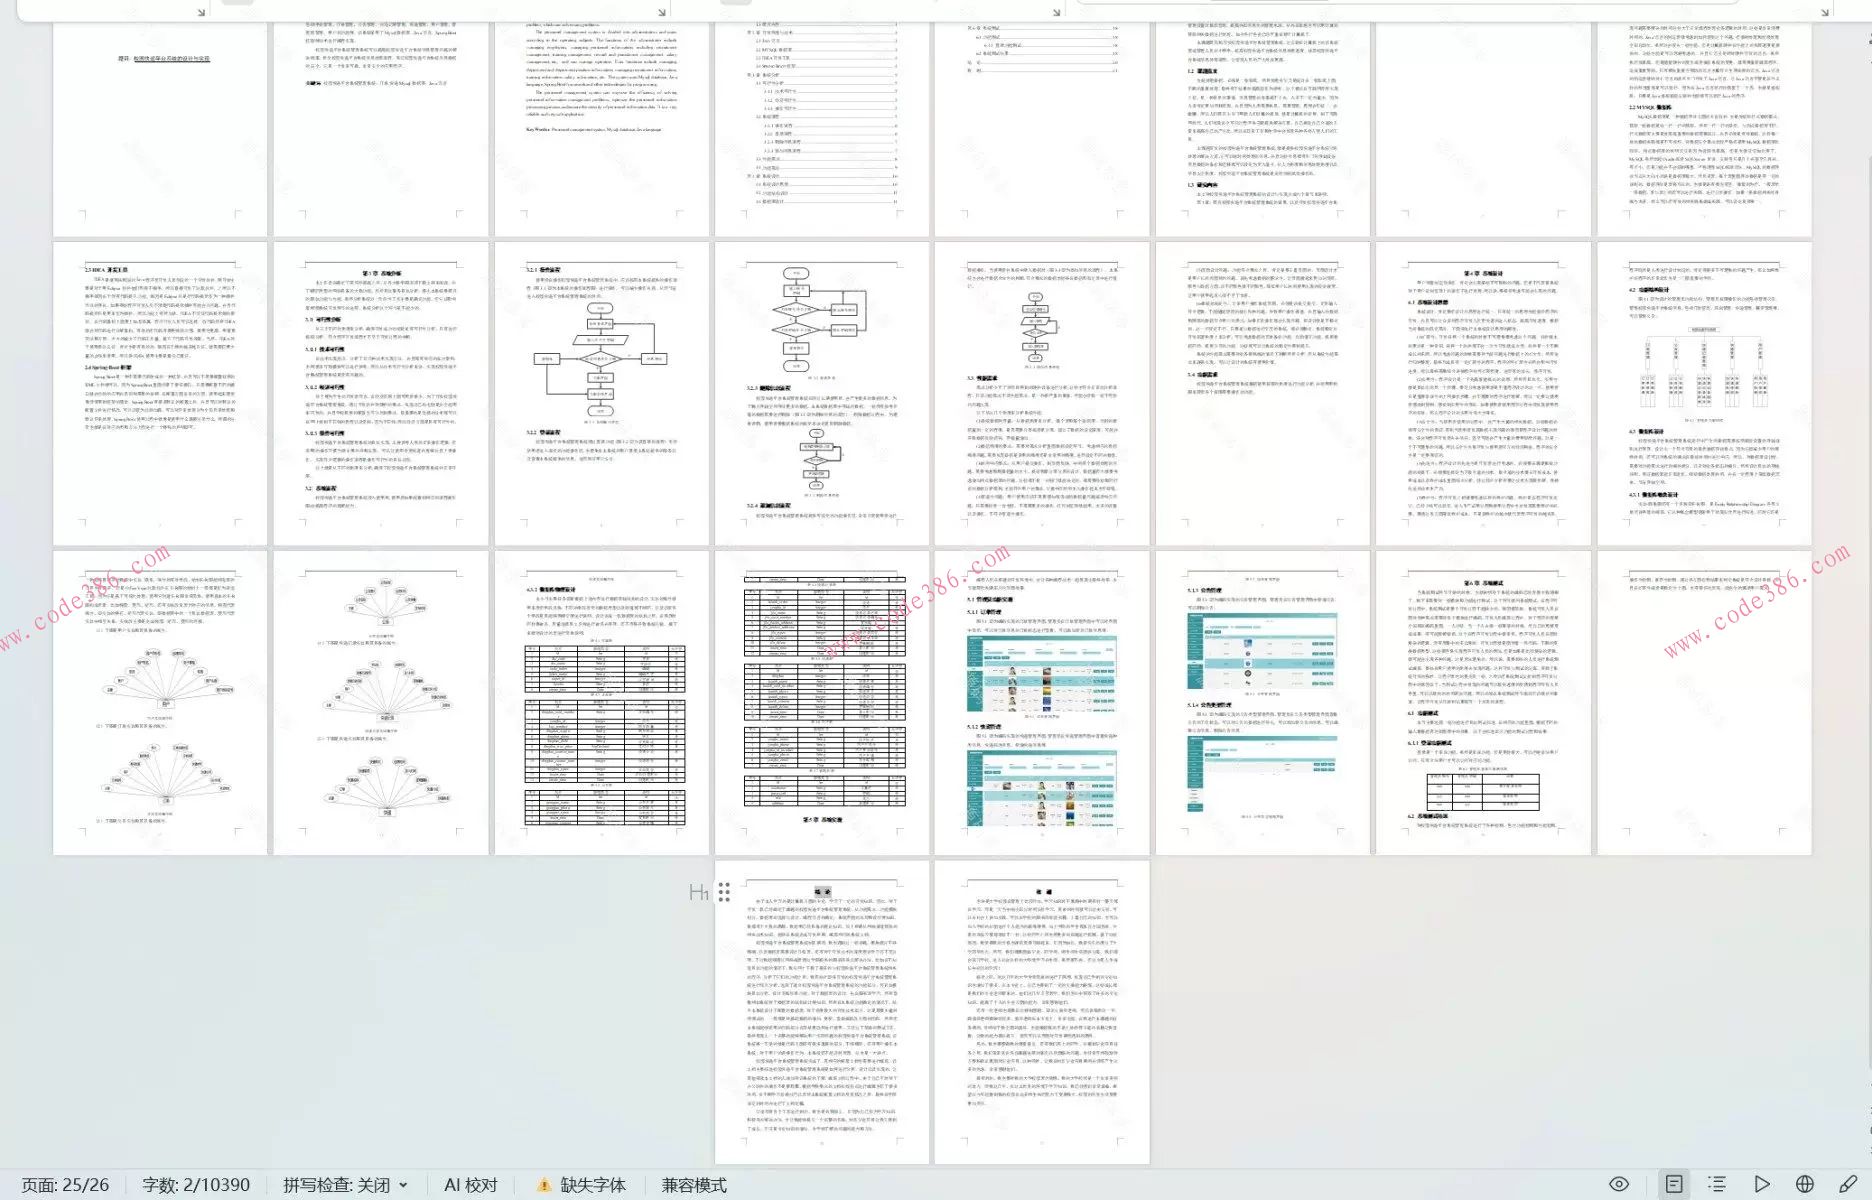Select the page with tables on its lower half
The width and height of the screenshot is (1872, 1200).
602,703
